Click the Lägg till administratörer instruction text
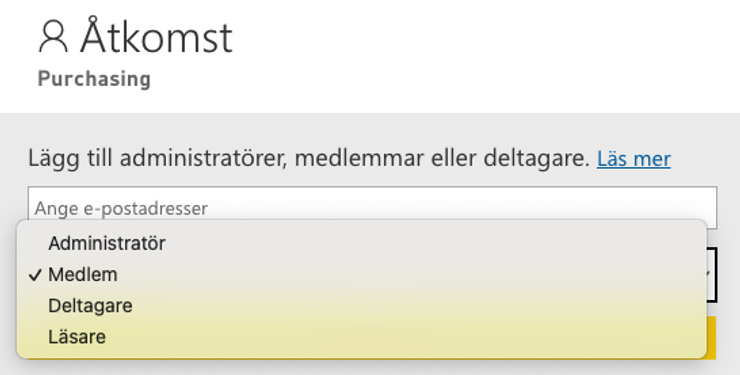This screenshot has height=375, width=740. coord(309,158)
